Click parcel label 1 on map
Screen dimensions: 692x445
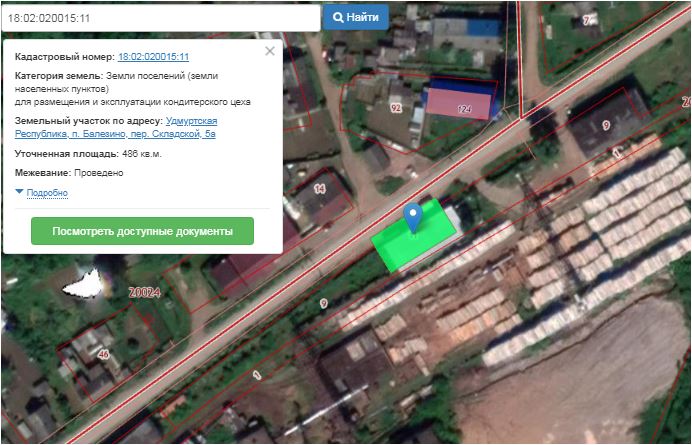pos(257,376)
